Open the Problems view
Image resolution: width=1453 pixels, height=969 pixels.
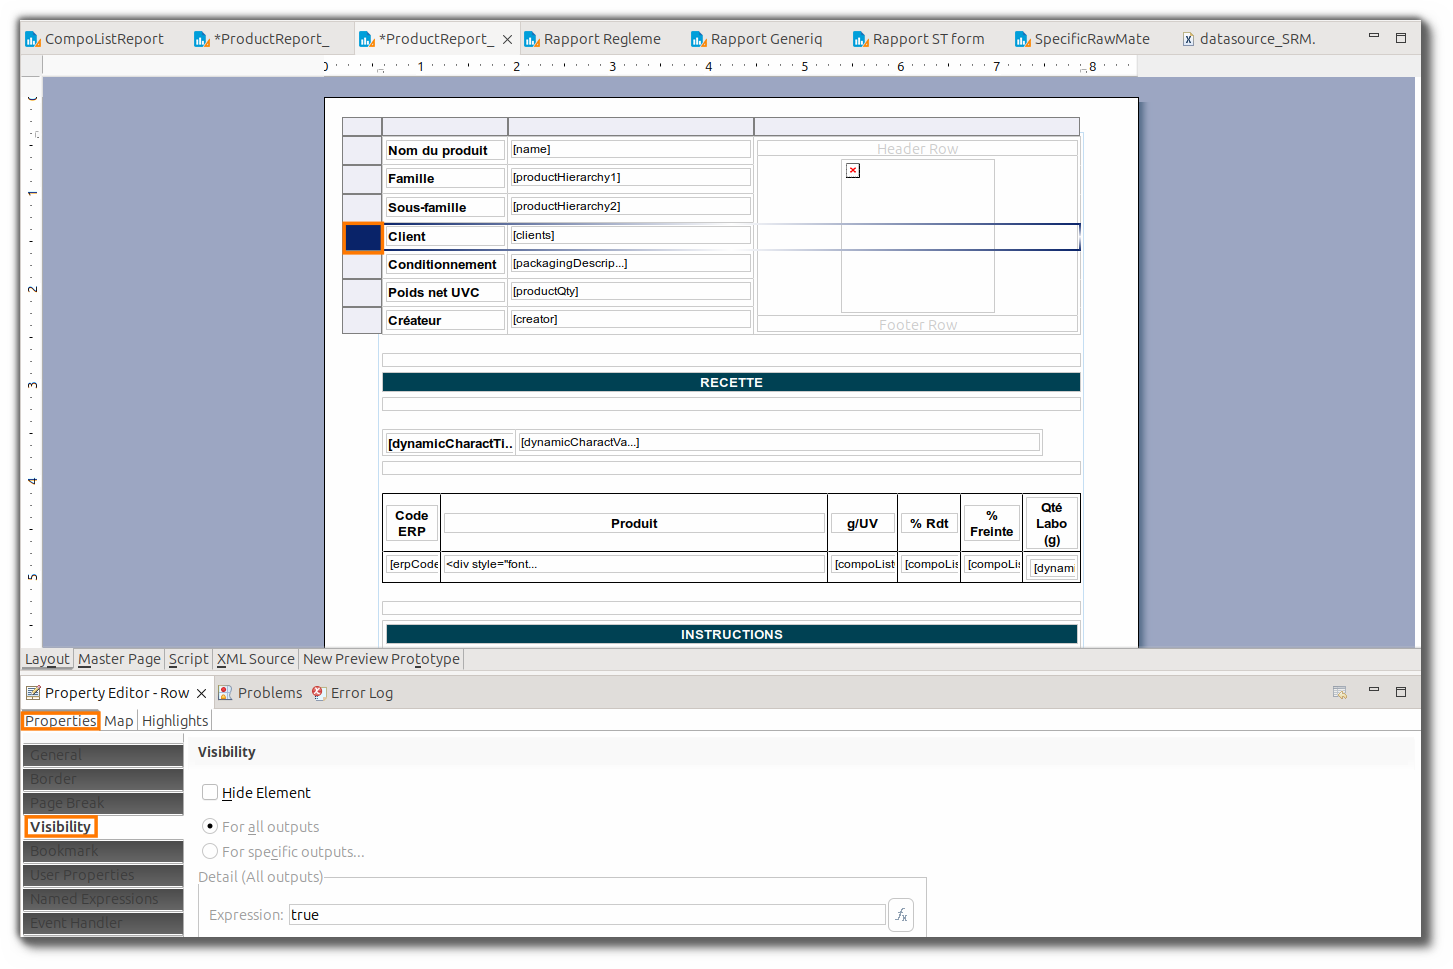(x=260, y=693)
